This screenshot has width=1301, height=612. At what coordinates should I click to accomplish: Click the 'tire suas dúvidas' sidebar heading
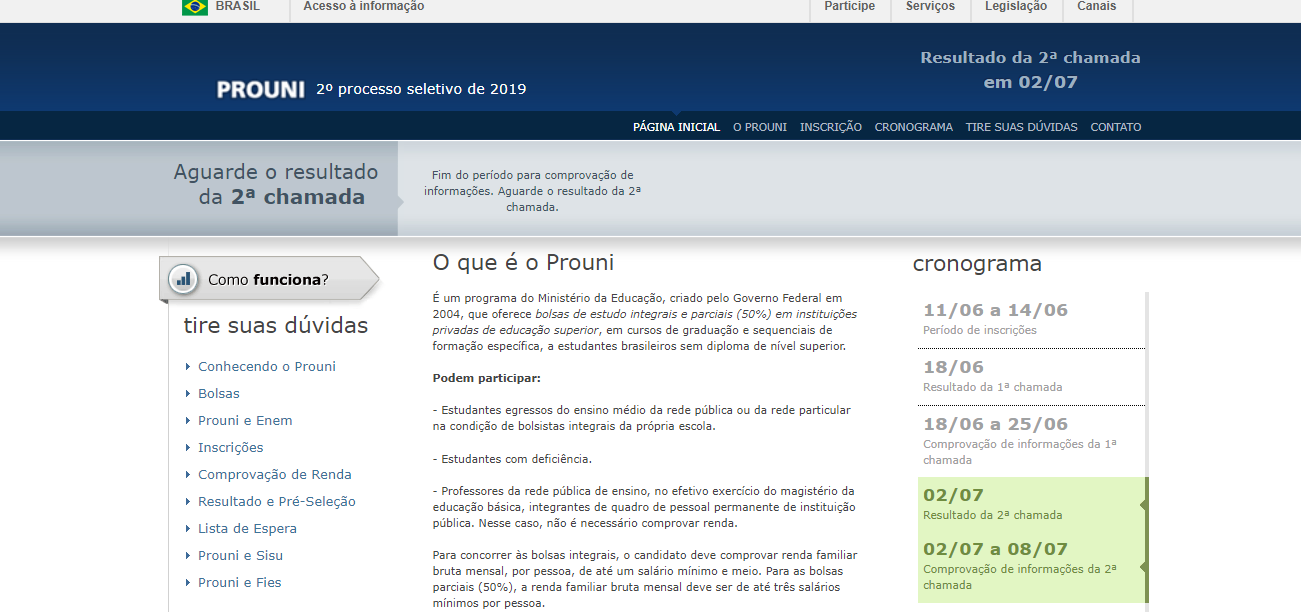275,326
